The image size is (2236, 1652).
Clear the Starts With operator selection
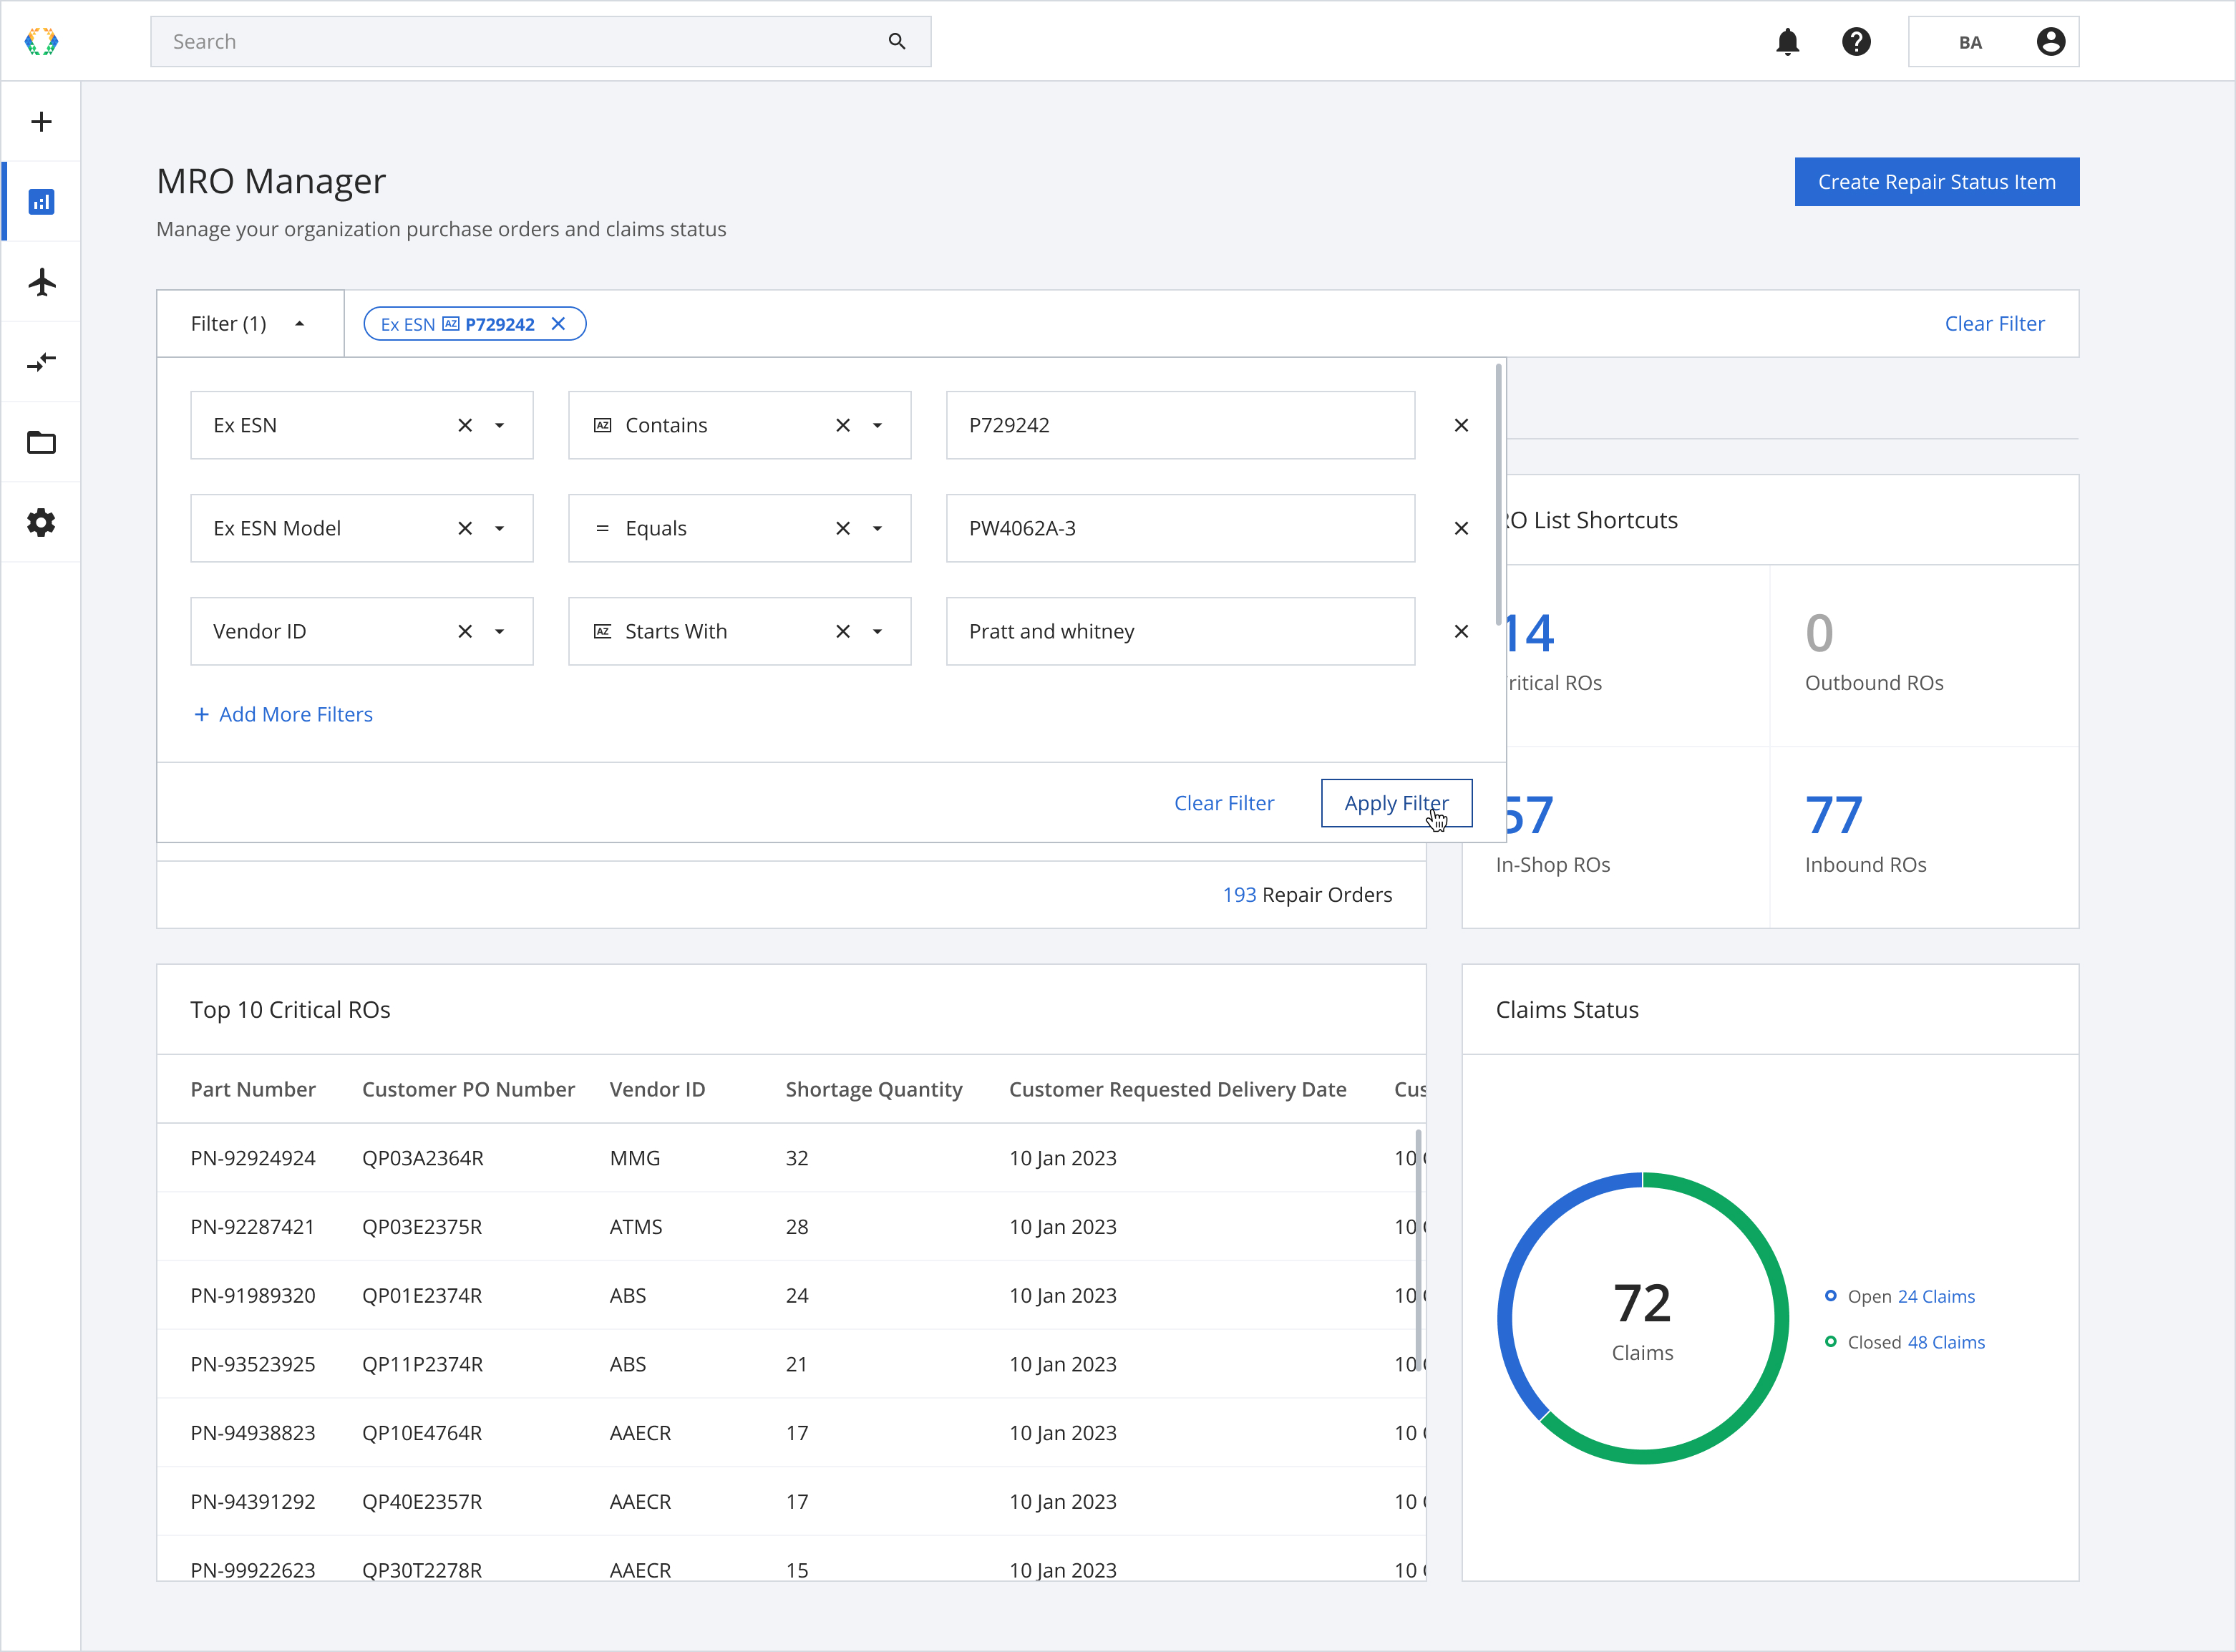[843, 631]
